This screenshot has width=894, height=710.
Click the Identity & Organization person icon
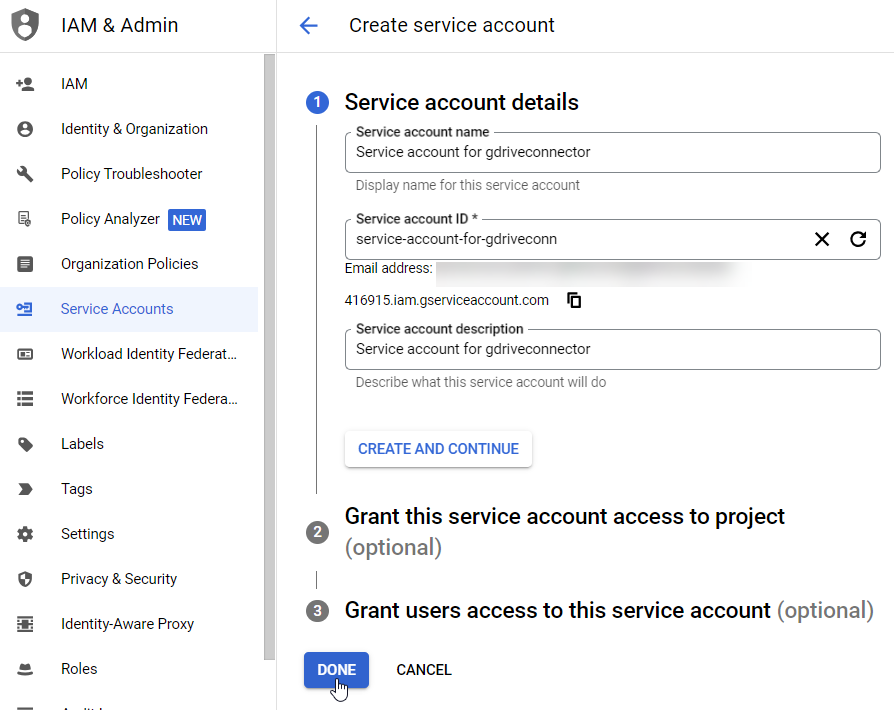[x=25, y=129]
